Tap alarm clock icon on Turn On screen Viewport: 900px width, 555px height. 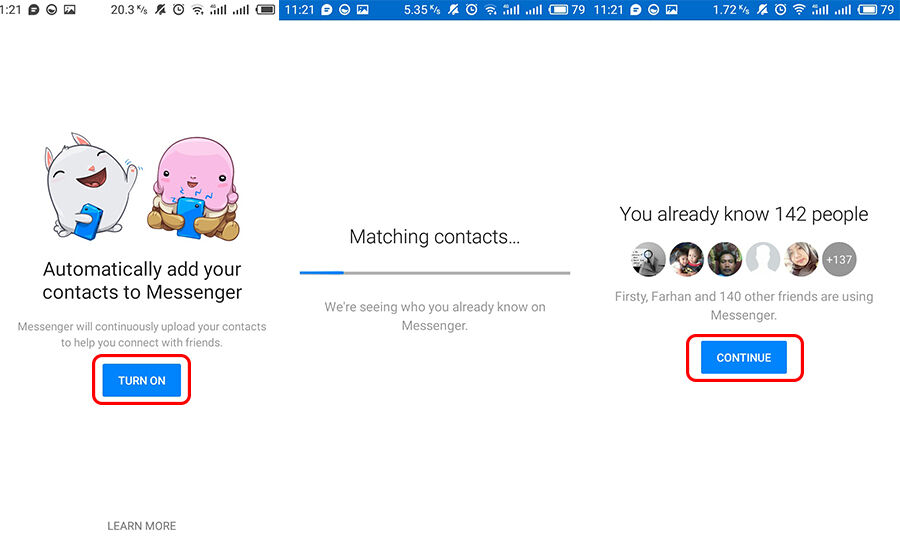[x=179, y=10]
